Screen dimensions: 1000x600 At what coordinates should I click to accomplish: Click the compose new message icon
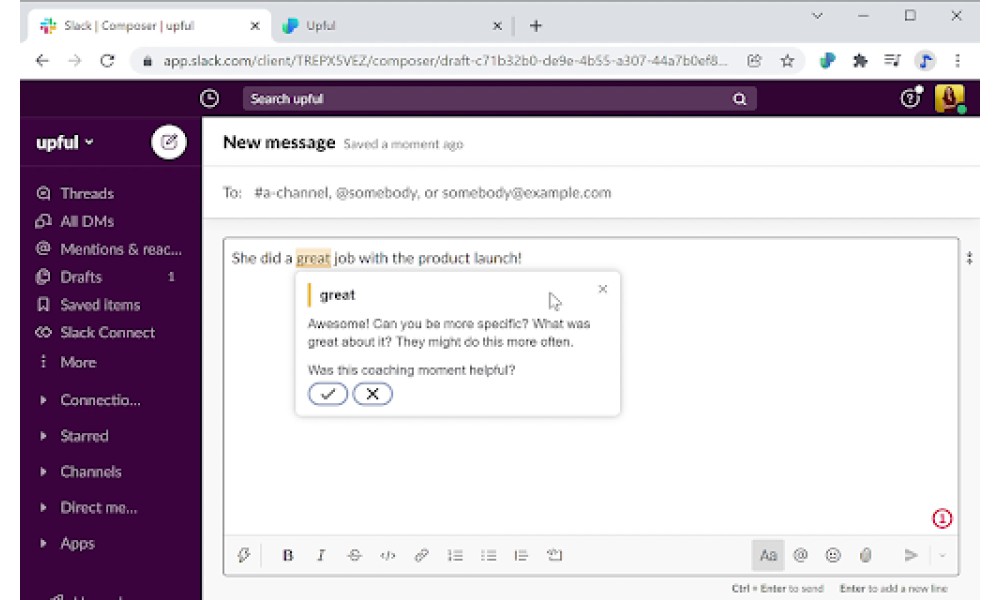168,142
